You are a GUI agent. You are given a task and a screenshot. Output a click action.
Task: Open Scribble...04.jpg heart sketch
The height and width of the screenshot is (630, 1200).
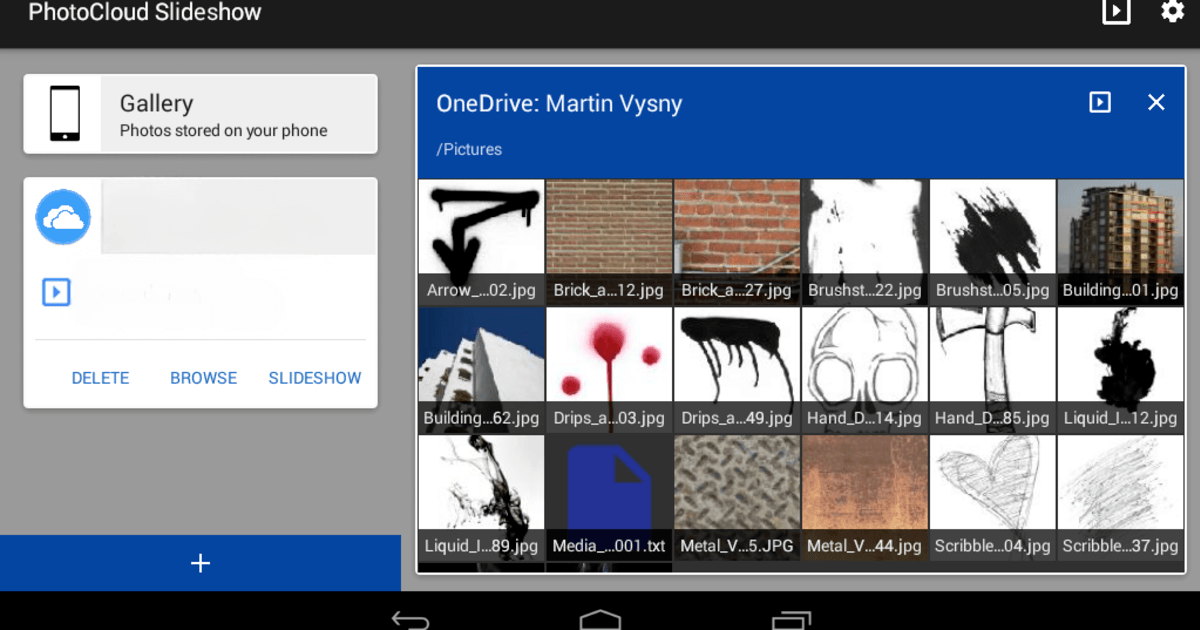click(993, 498)
